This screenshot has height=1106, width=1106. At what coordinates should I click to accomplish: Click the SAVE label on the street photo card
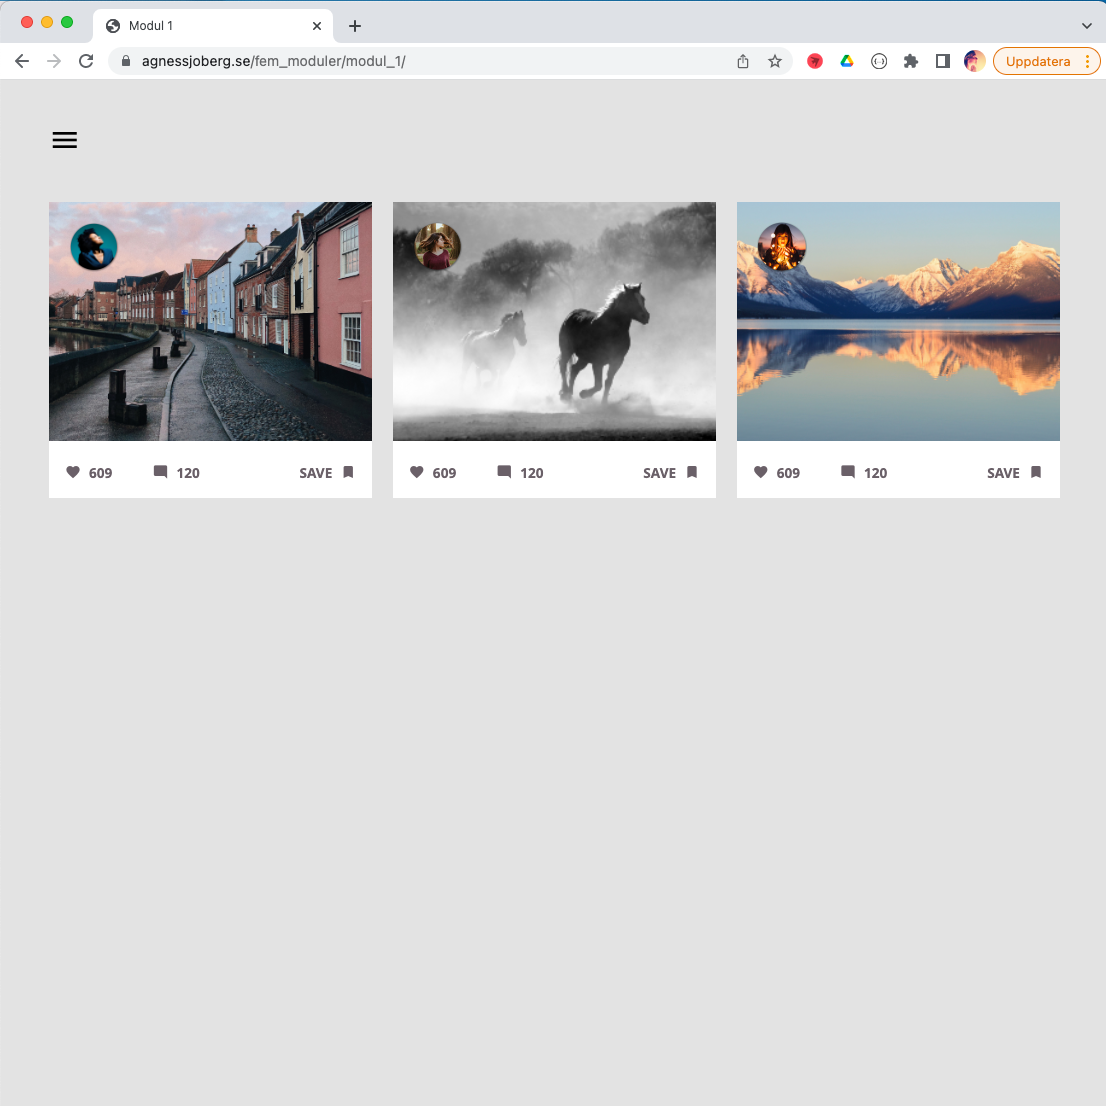[x=315, y=473]
